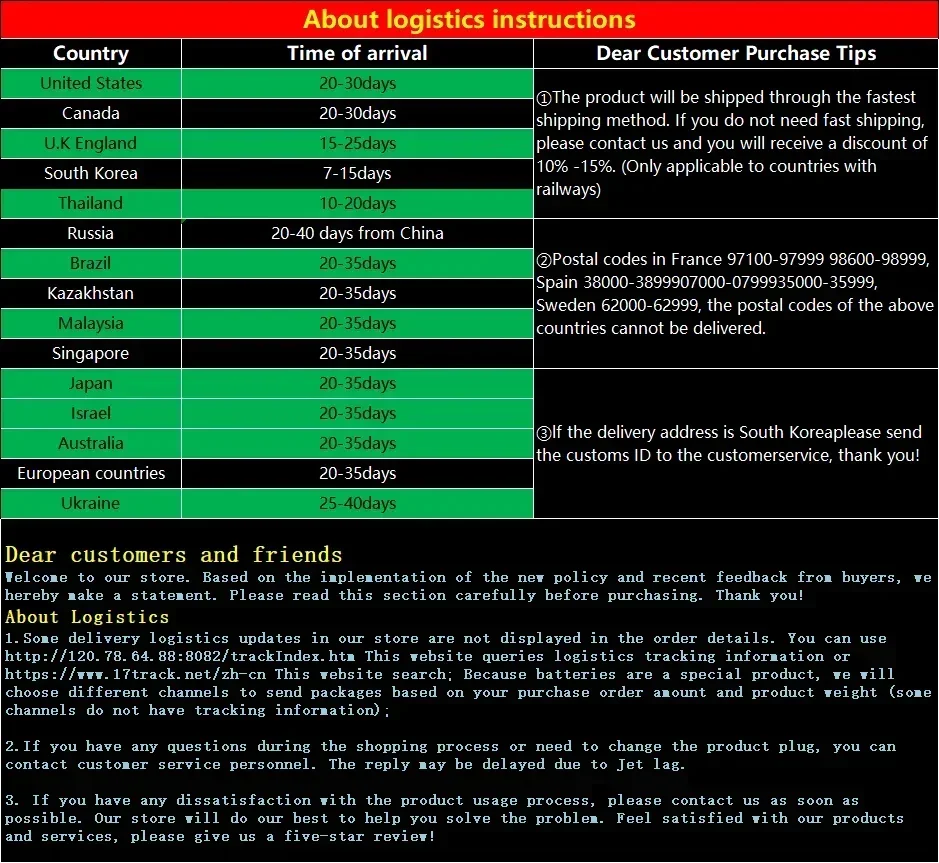
Task: Click Brazil's '20-35days' cell
Action: click(x=358, y=263)
